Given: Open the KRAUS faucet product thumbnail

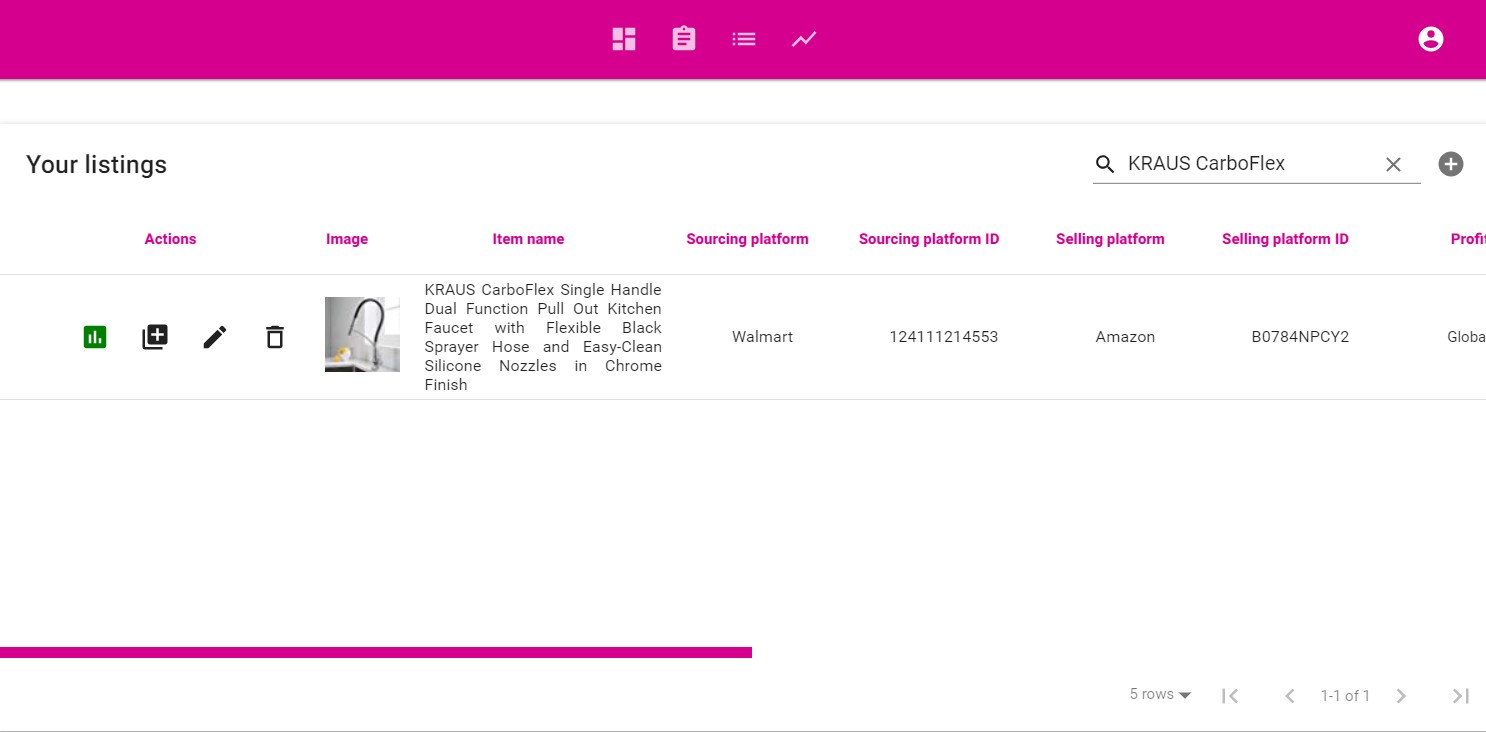Looking at the screenshot, I should click(362, 334).
